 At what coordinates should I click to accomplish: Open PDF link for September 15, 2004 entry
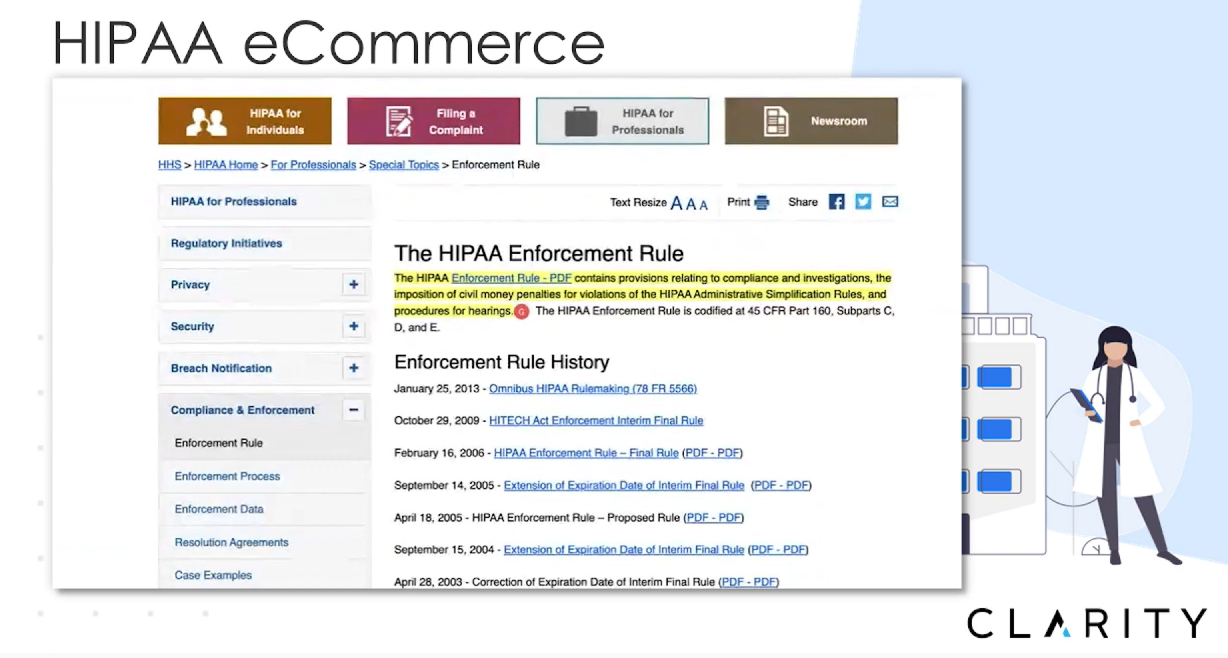(779, 550)
